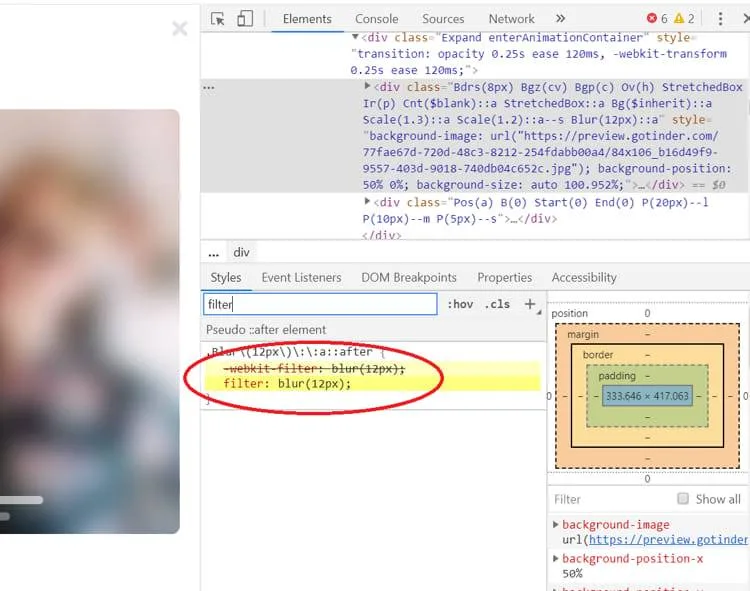Activate the inspect element picker
750x591 pixels.
(x=218, y=18)
